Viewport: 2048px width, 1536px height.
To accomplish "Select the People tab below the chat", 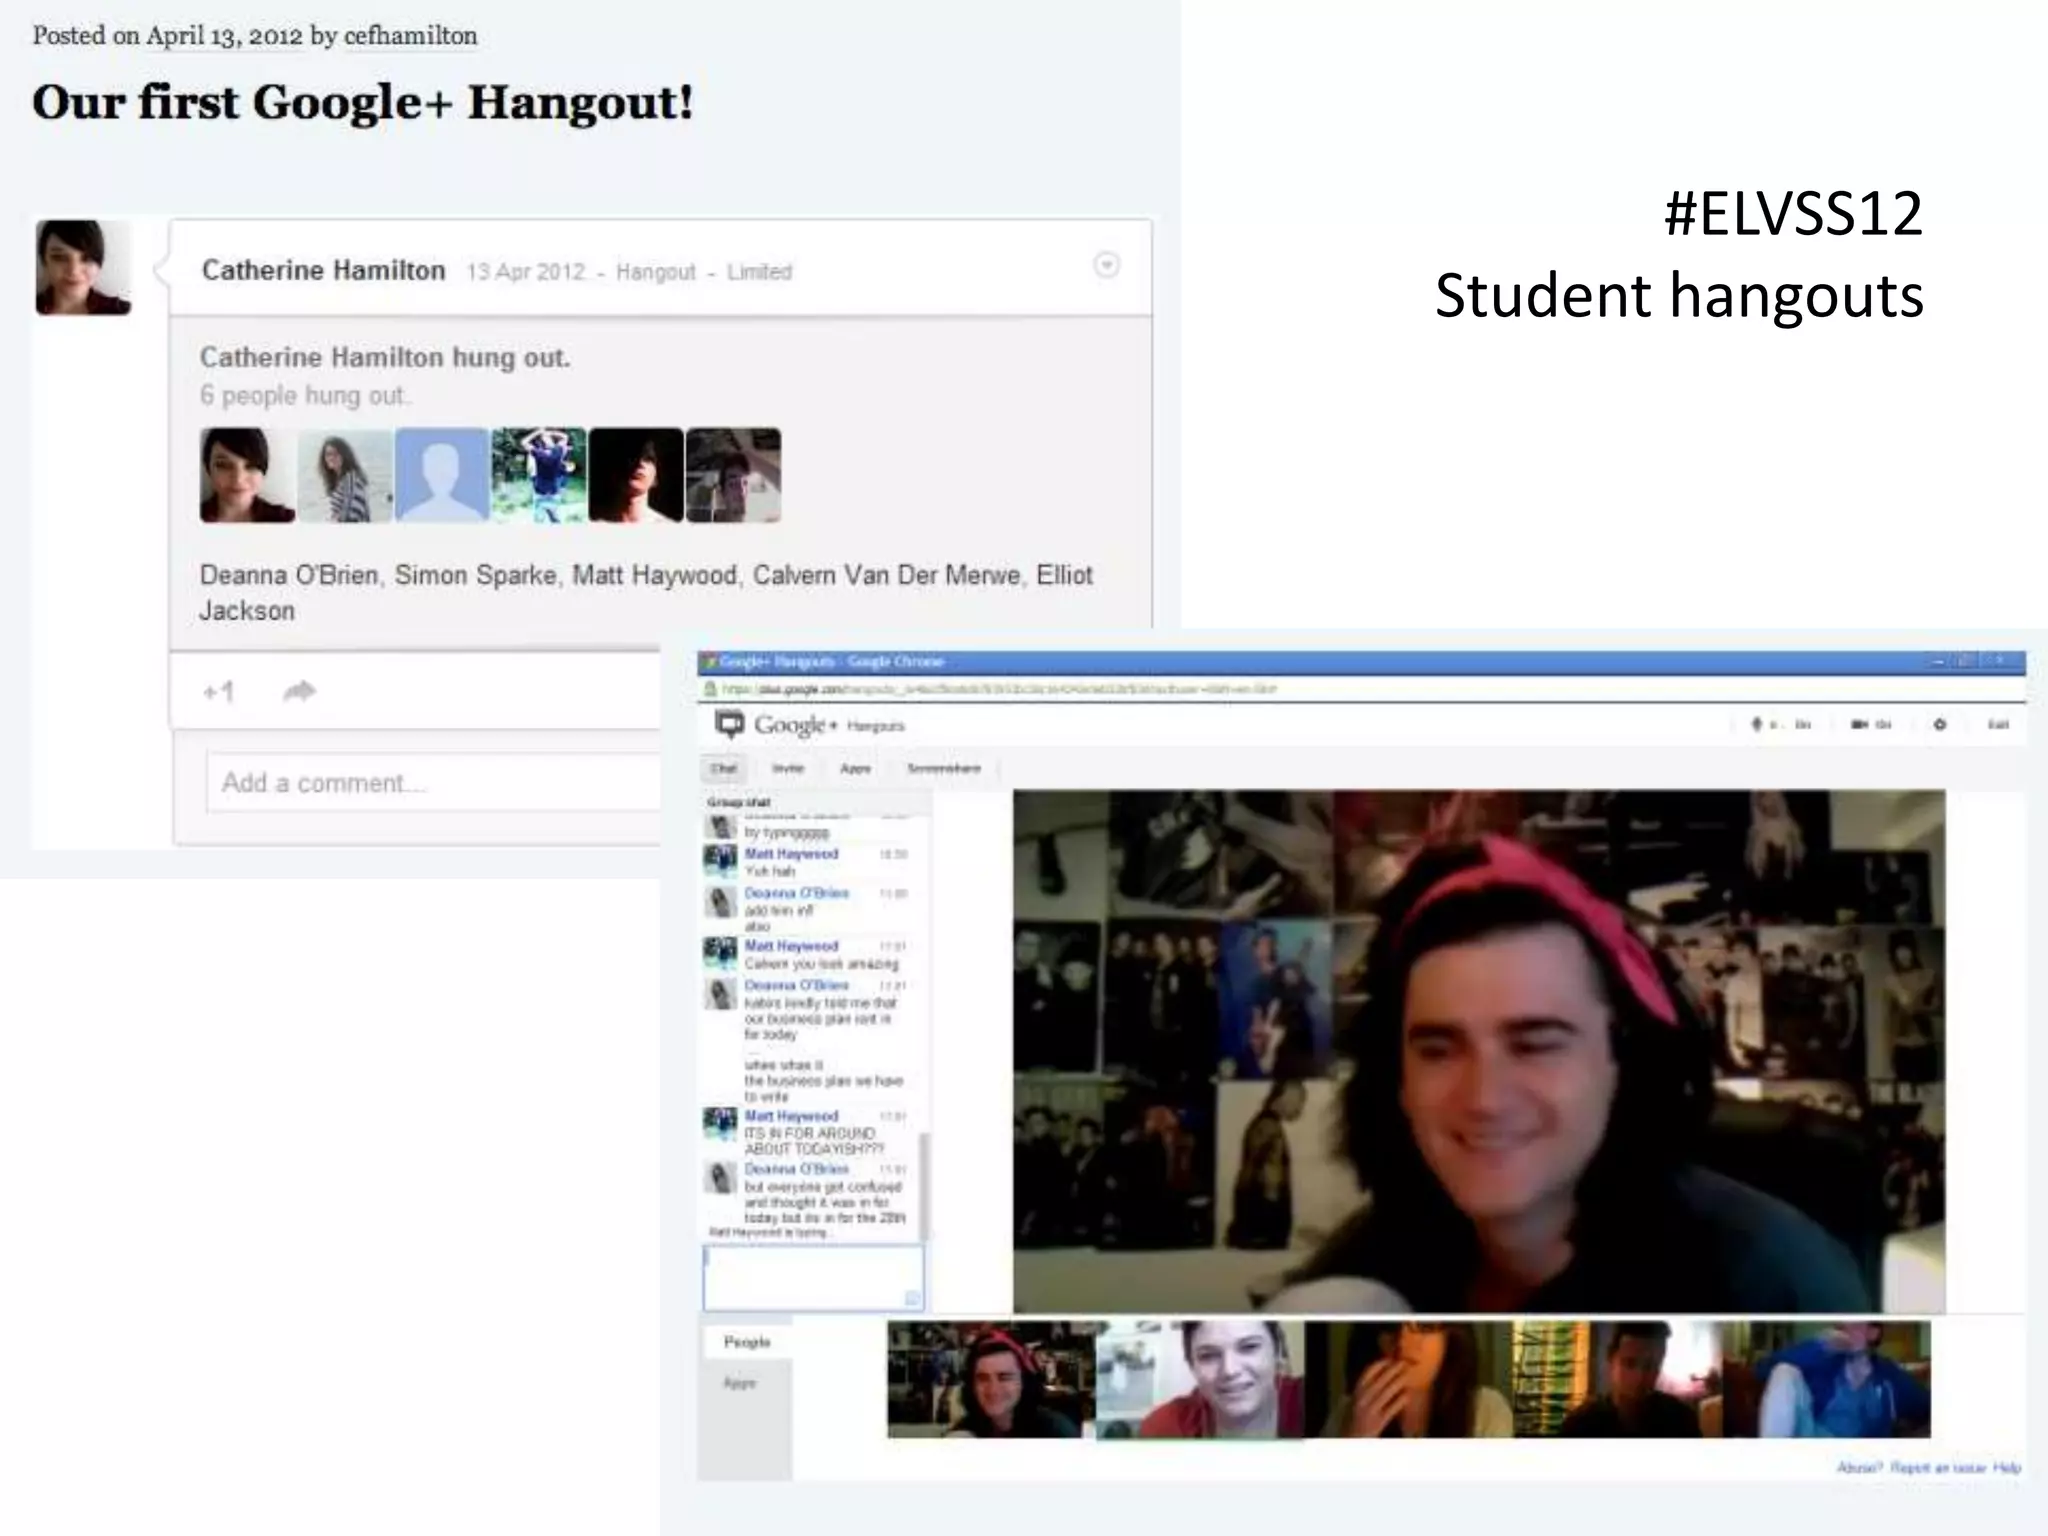I will coord(747,1342).
